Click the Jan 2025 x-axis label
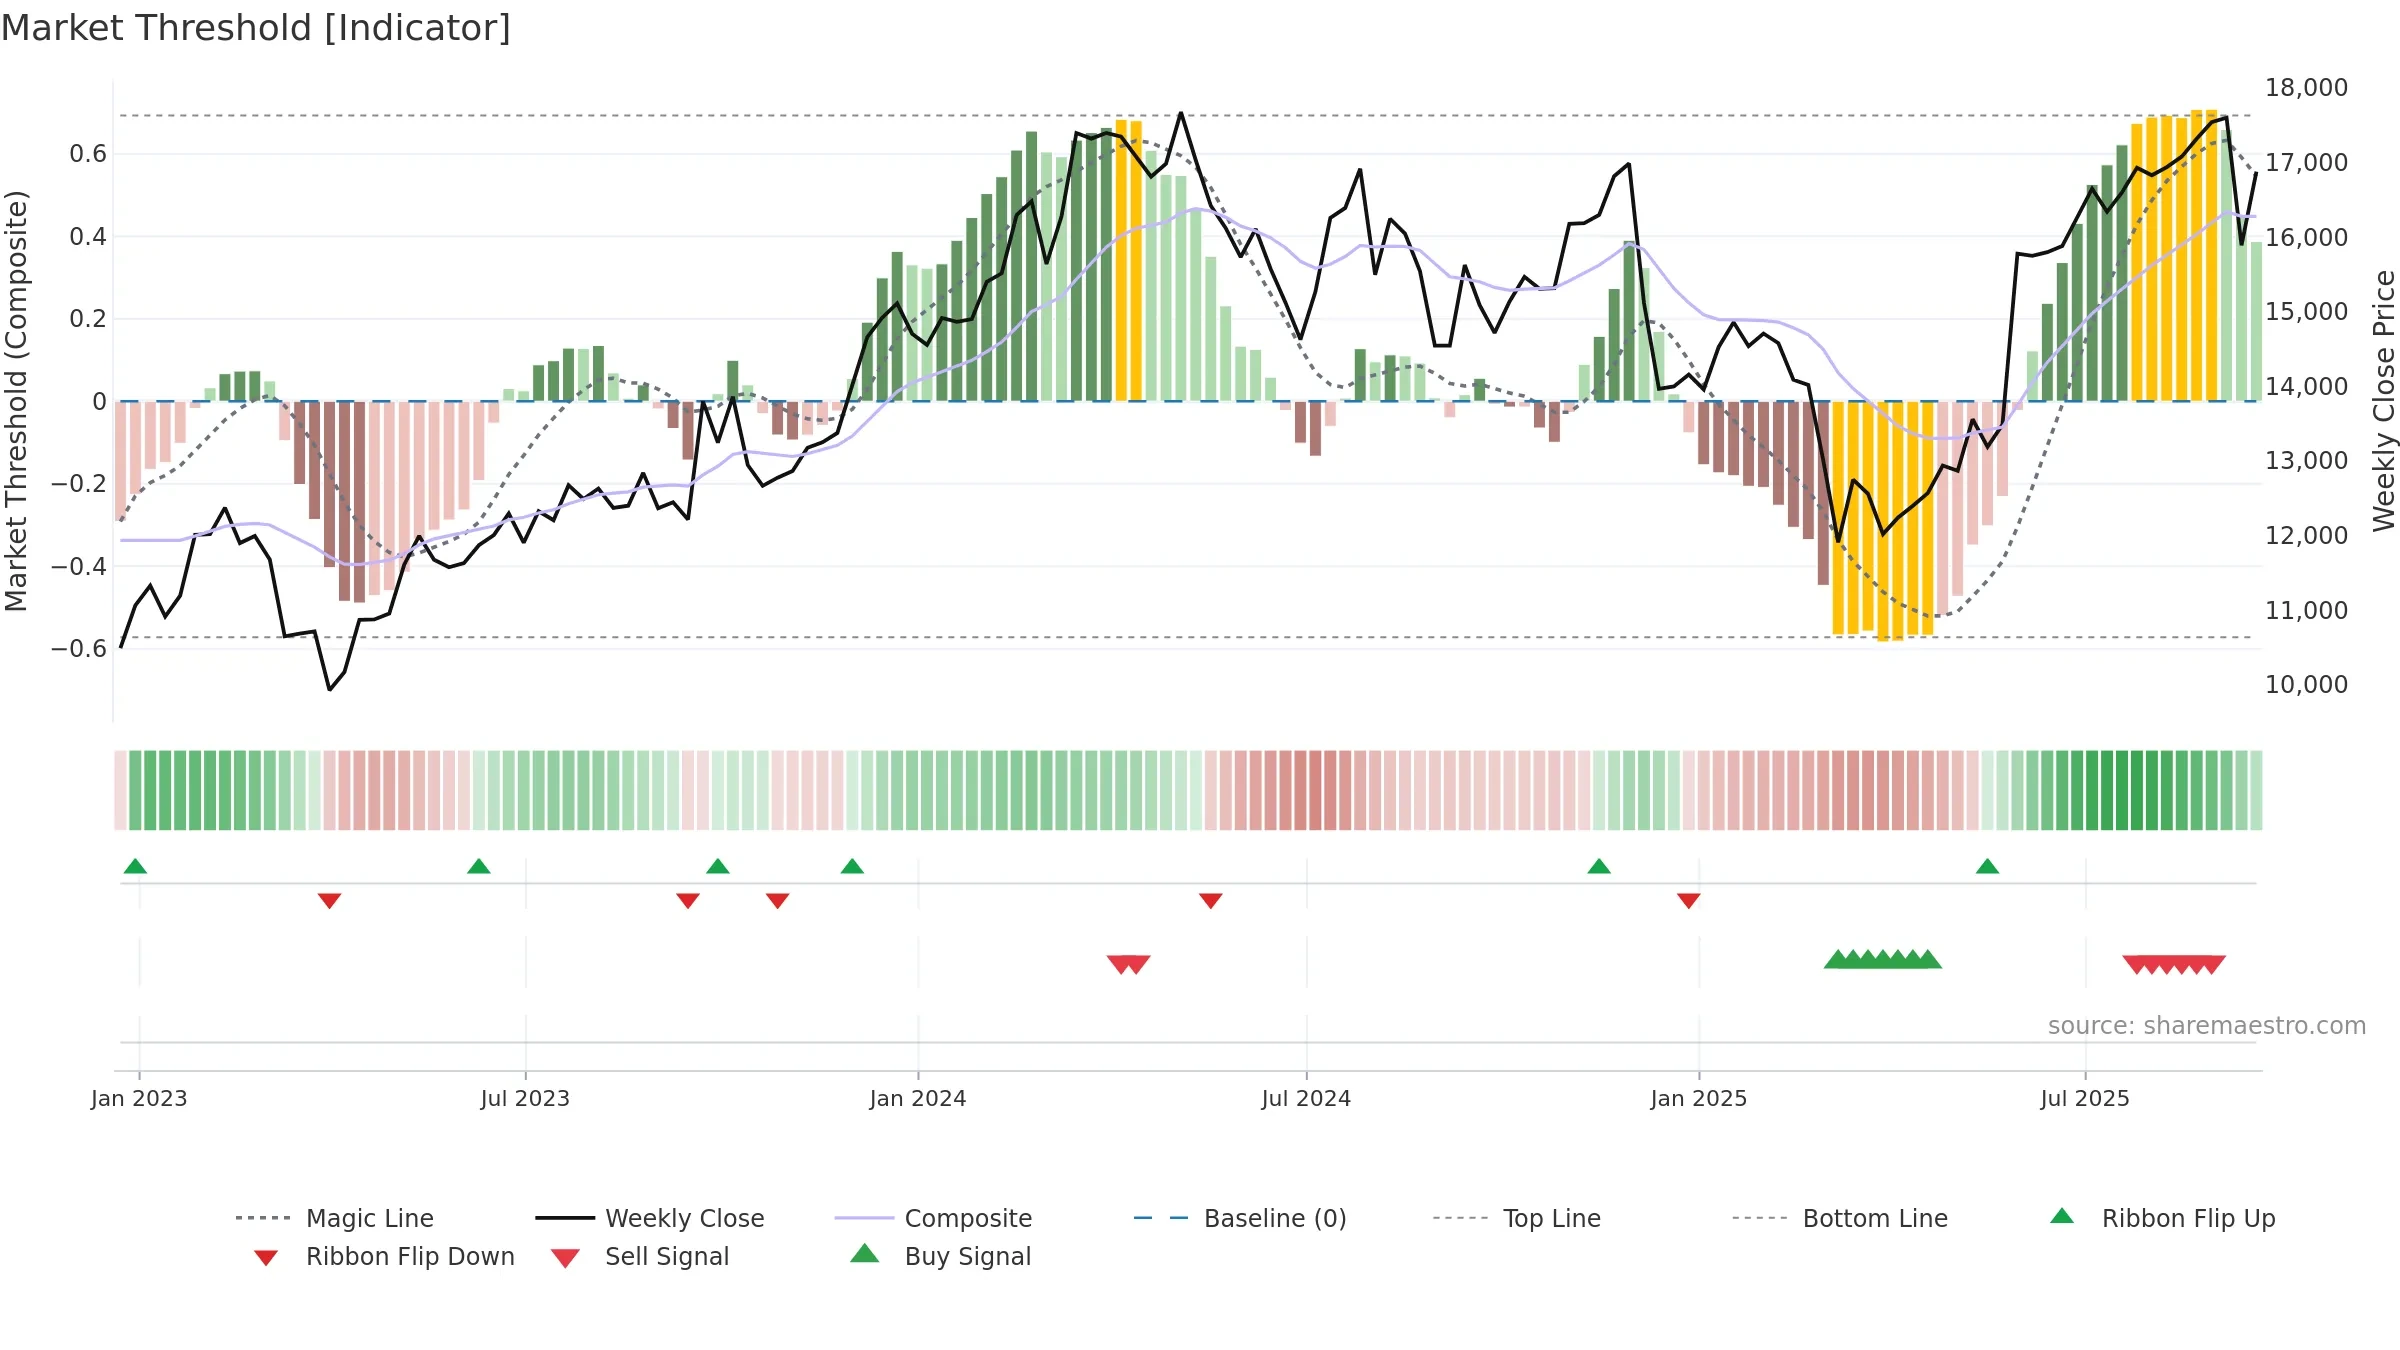 (x=1699, y=1098)
